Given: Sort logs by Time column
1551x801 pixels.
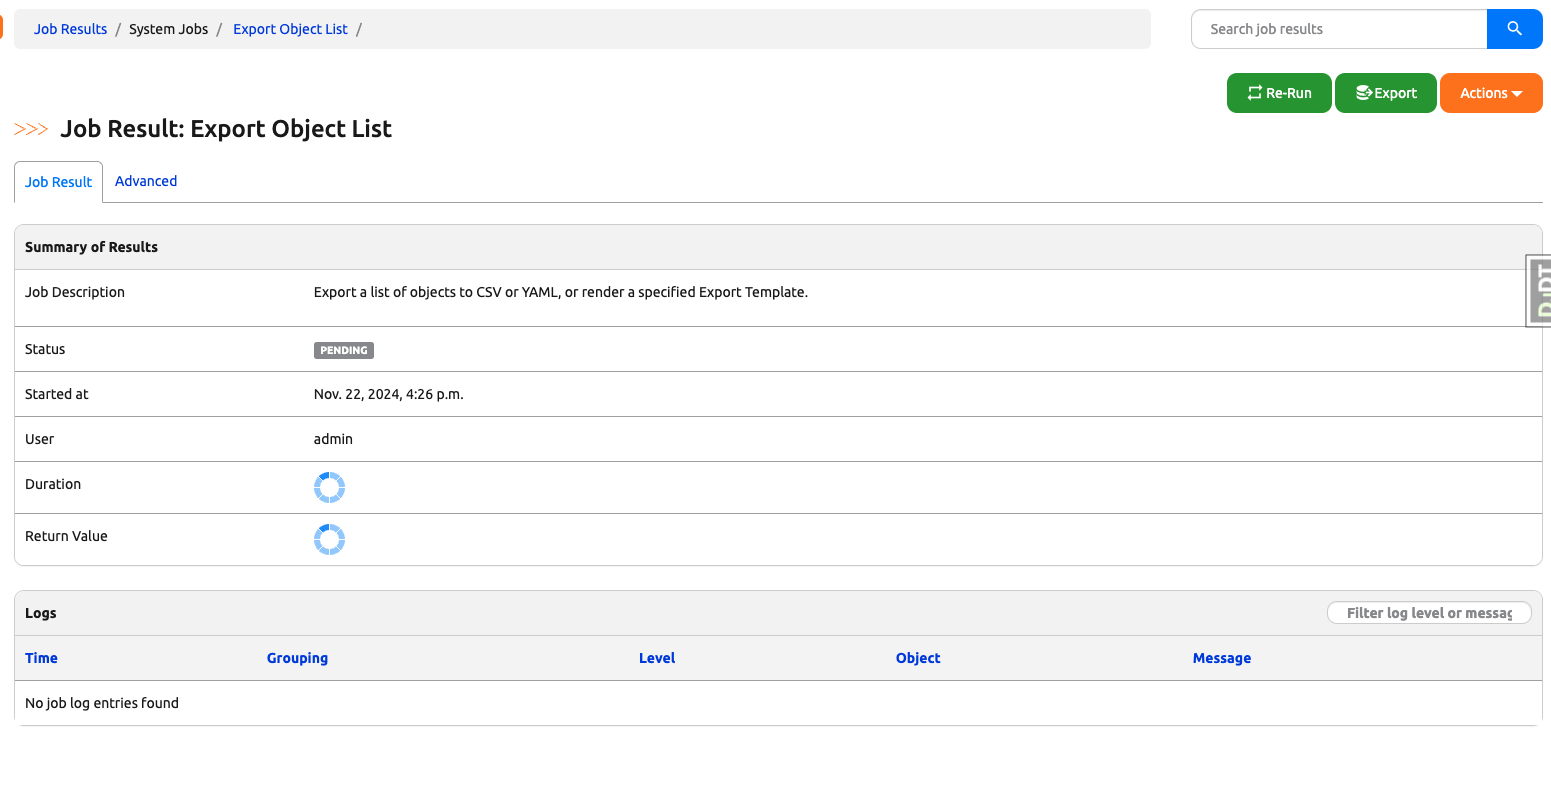Looking at the screenshot, I should [x=41, y=658].
